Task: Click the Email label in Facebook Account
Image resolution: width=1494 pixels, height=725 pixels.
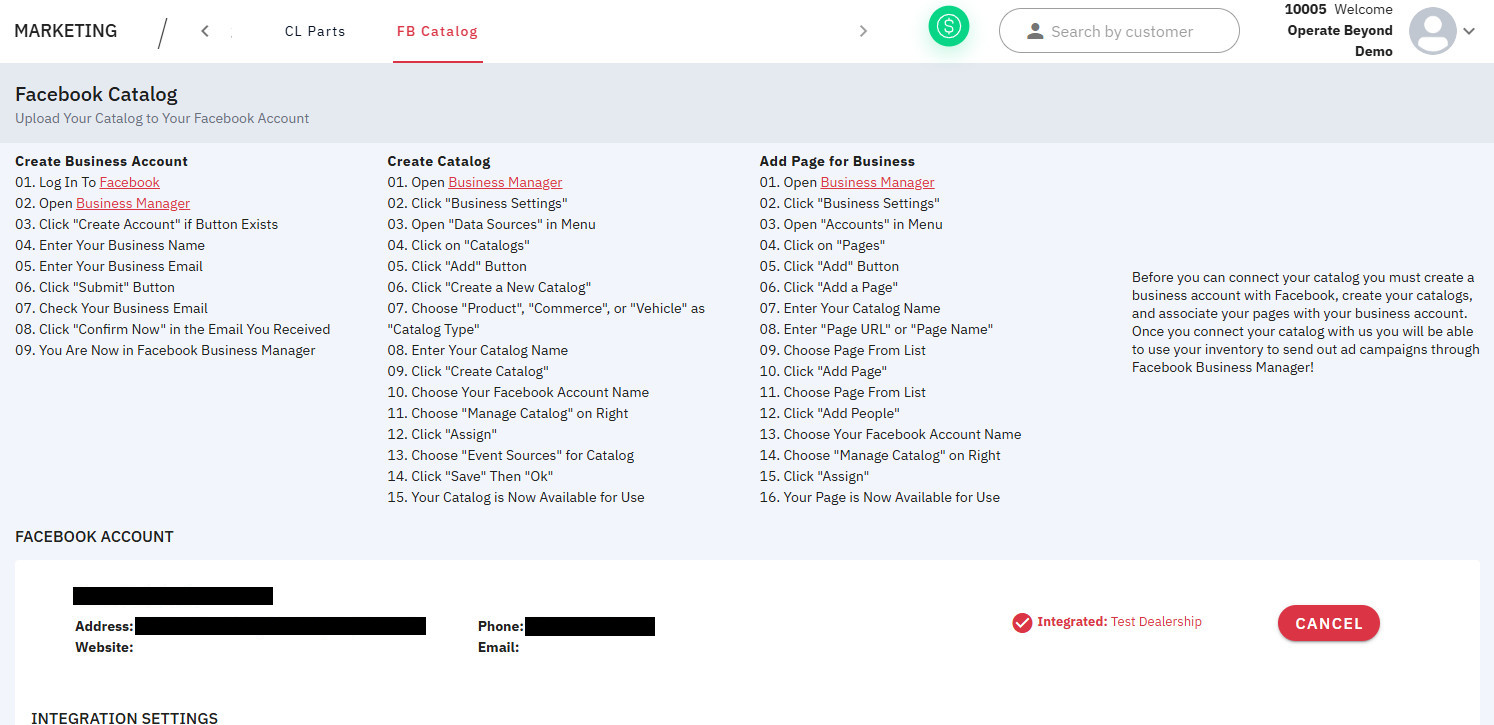Action: (x=498, y=647)
